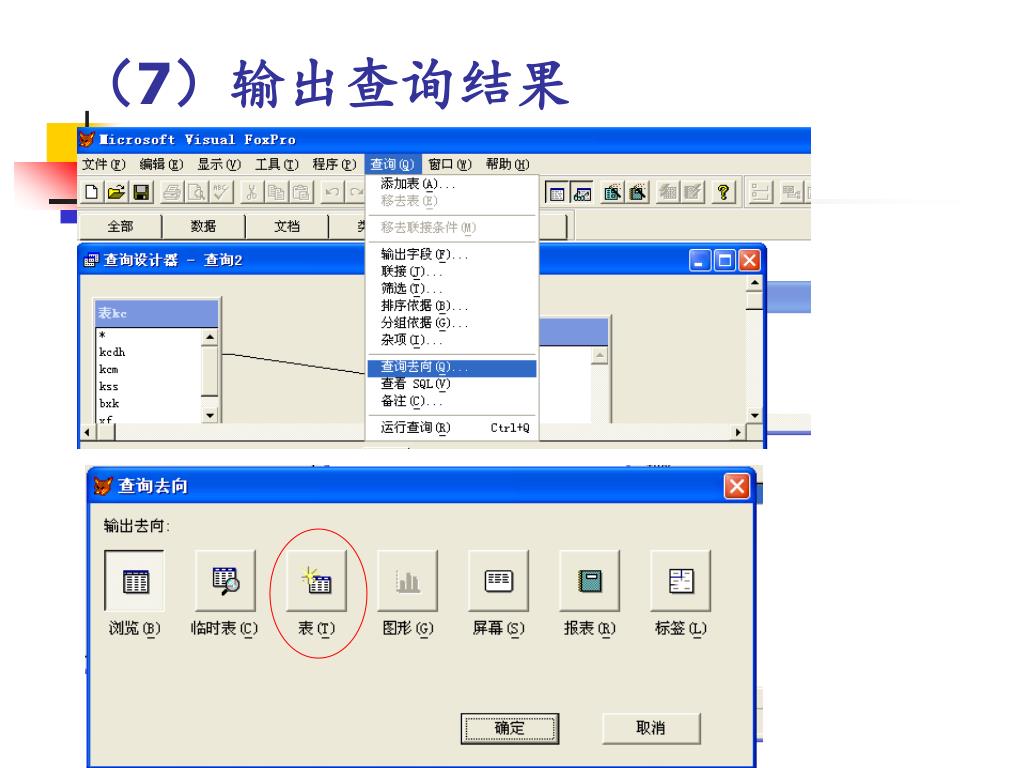Open the 文件(F) menu
Screen dimensions: 1024x768
point(104,165)
